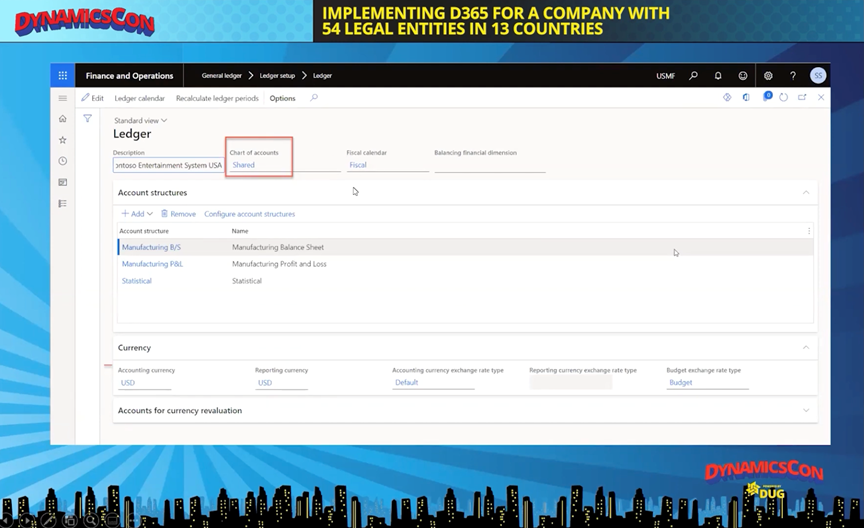Expand the Standard view dropdown
This screenshot has height=528, width=864.
[140, 121]
